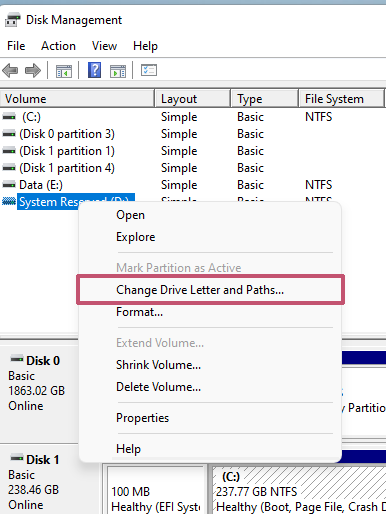Select the (C:) 237.77 GB NTFS partition
This screenshot has height=514, width=386.
pyautogui.click(x=298, y=490)
